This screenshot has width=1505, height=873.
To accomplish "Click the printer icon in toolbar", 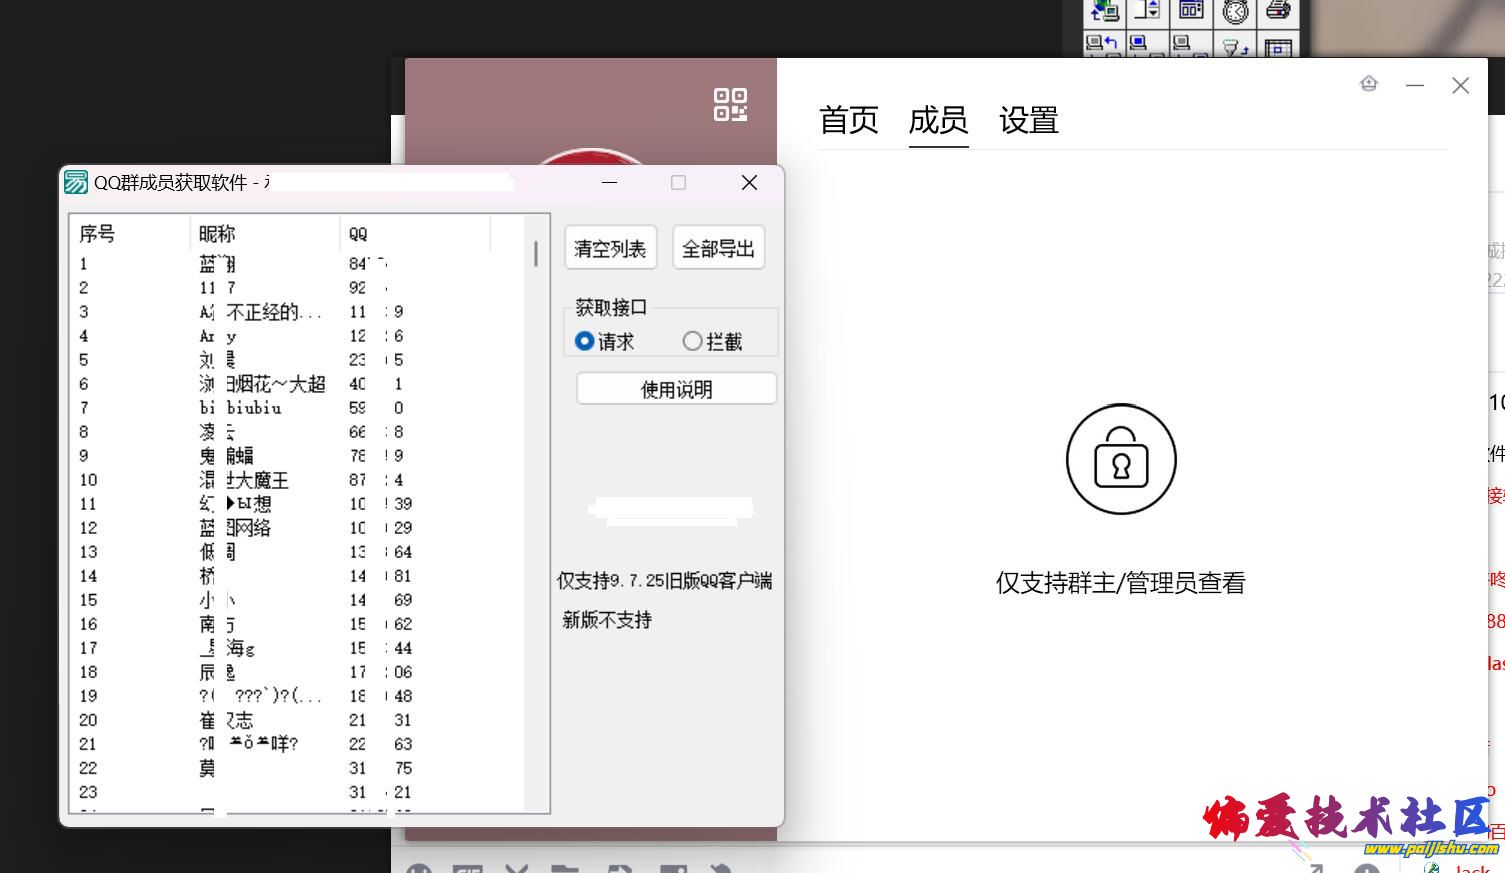I will point(1278,11).
